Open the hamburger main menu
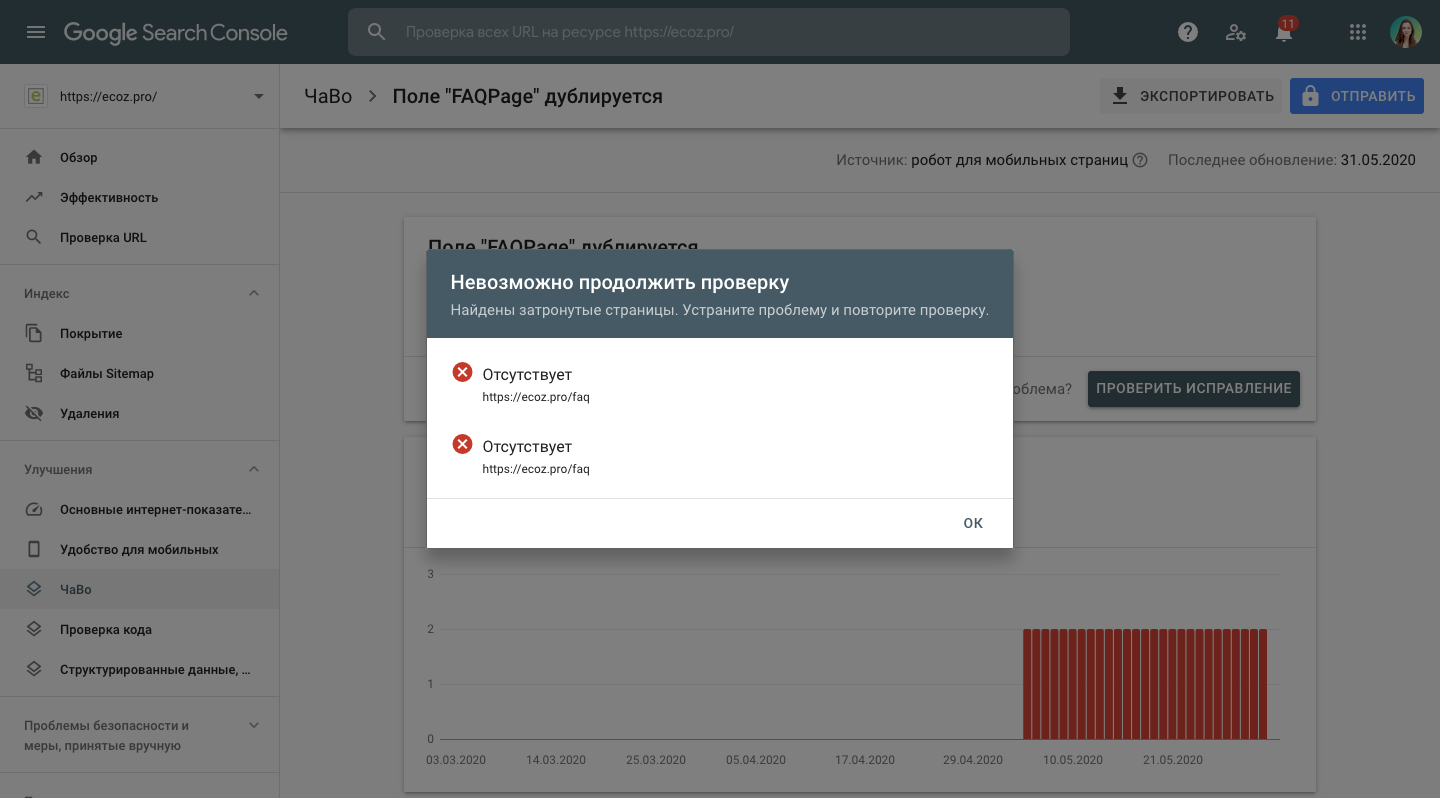 tap(36, 32)
